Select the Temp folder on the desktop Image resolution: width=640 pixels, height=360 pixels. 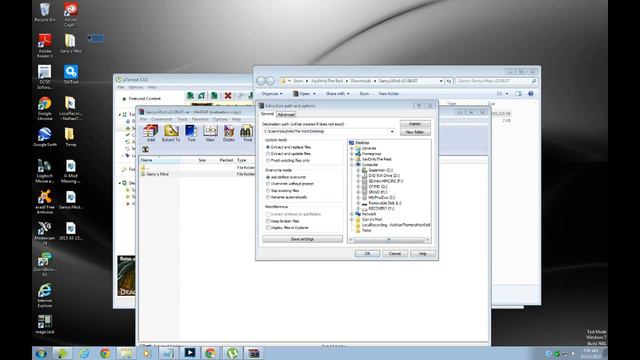[x=71, y=137]
